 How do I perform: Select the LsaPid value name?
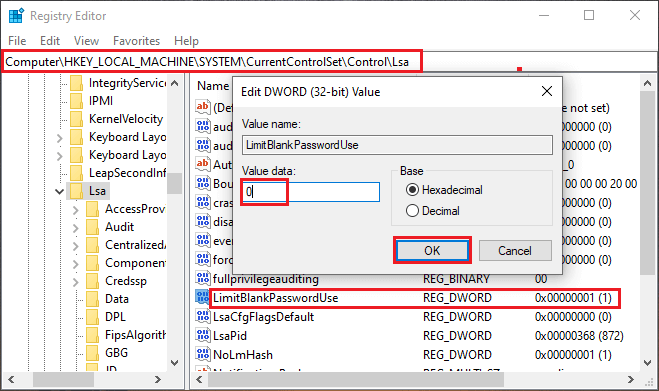click(230, 336)
